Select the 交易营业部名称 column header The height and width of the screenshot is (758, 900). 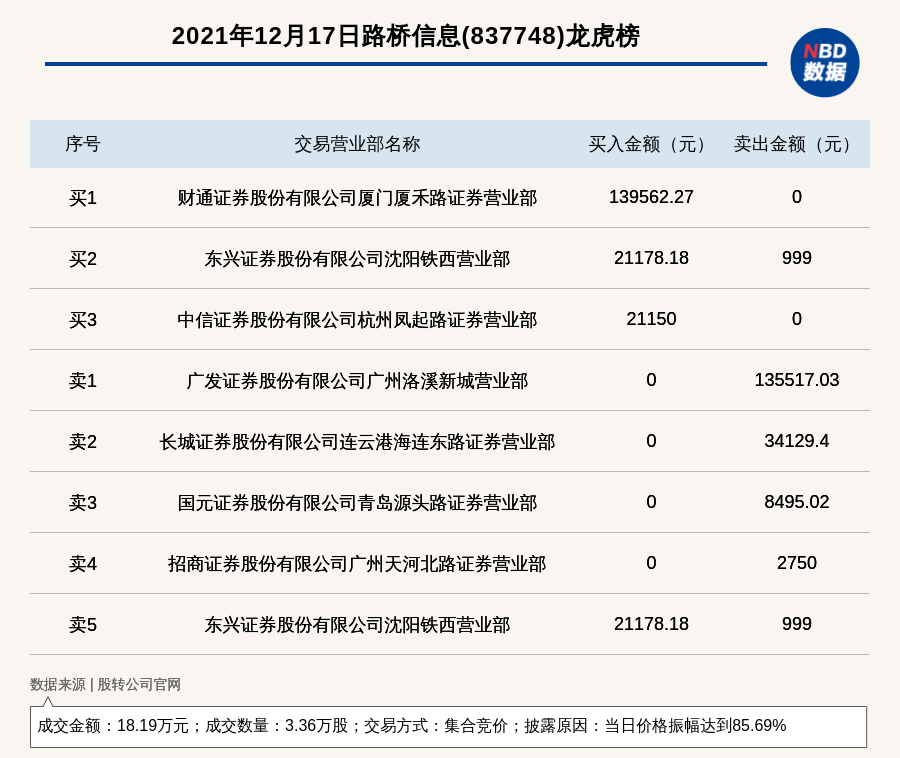point(357,144)
